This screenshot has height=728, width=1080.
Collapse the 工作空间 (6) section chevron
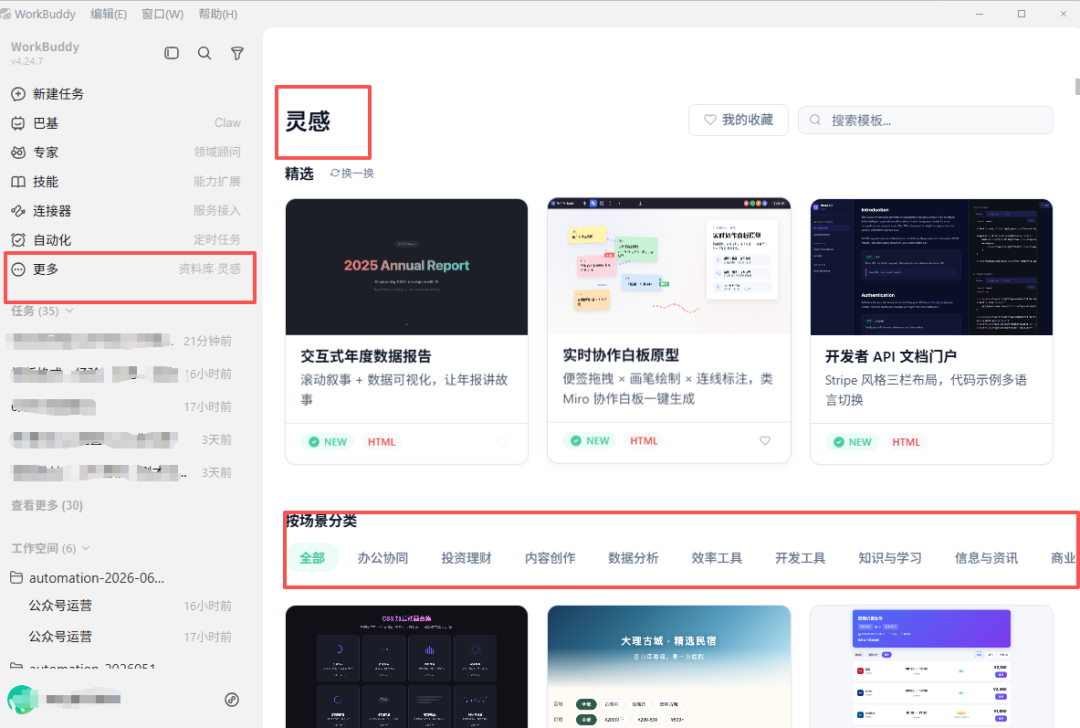[86, 548]
